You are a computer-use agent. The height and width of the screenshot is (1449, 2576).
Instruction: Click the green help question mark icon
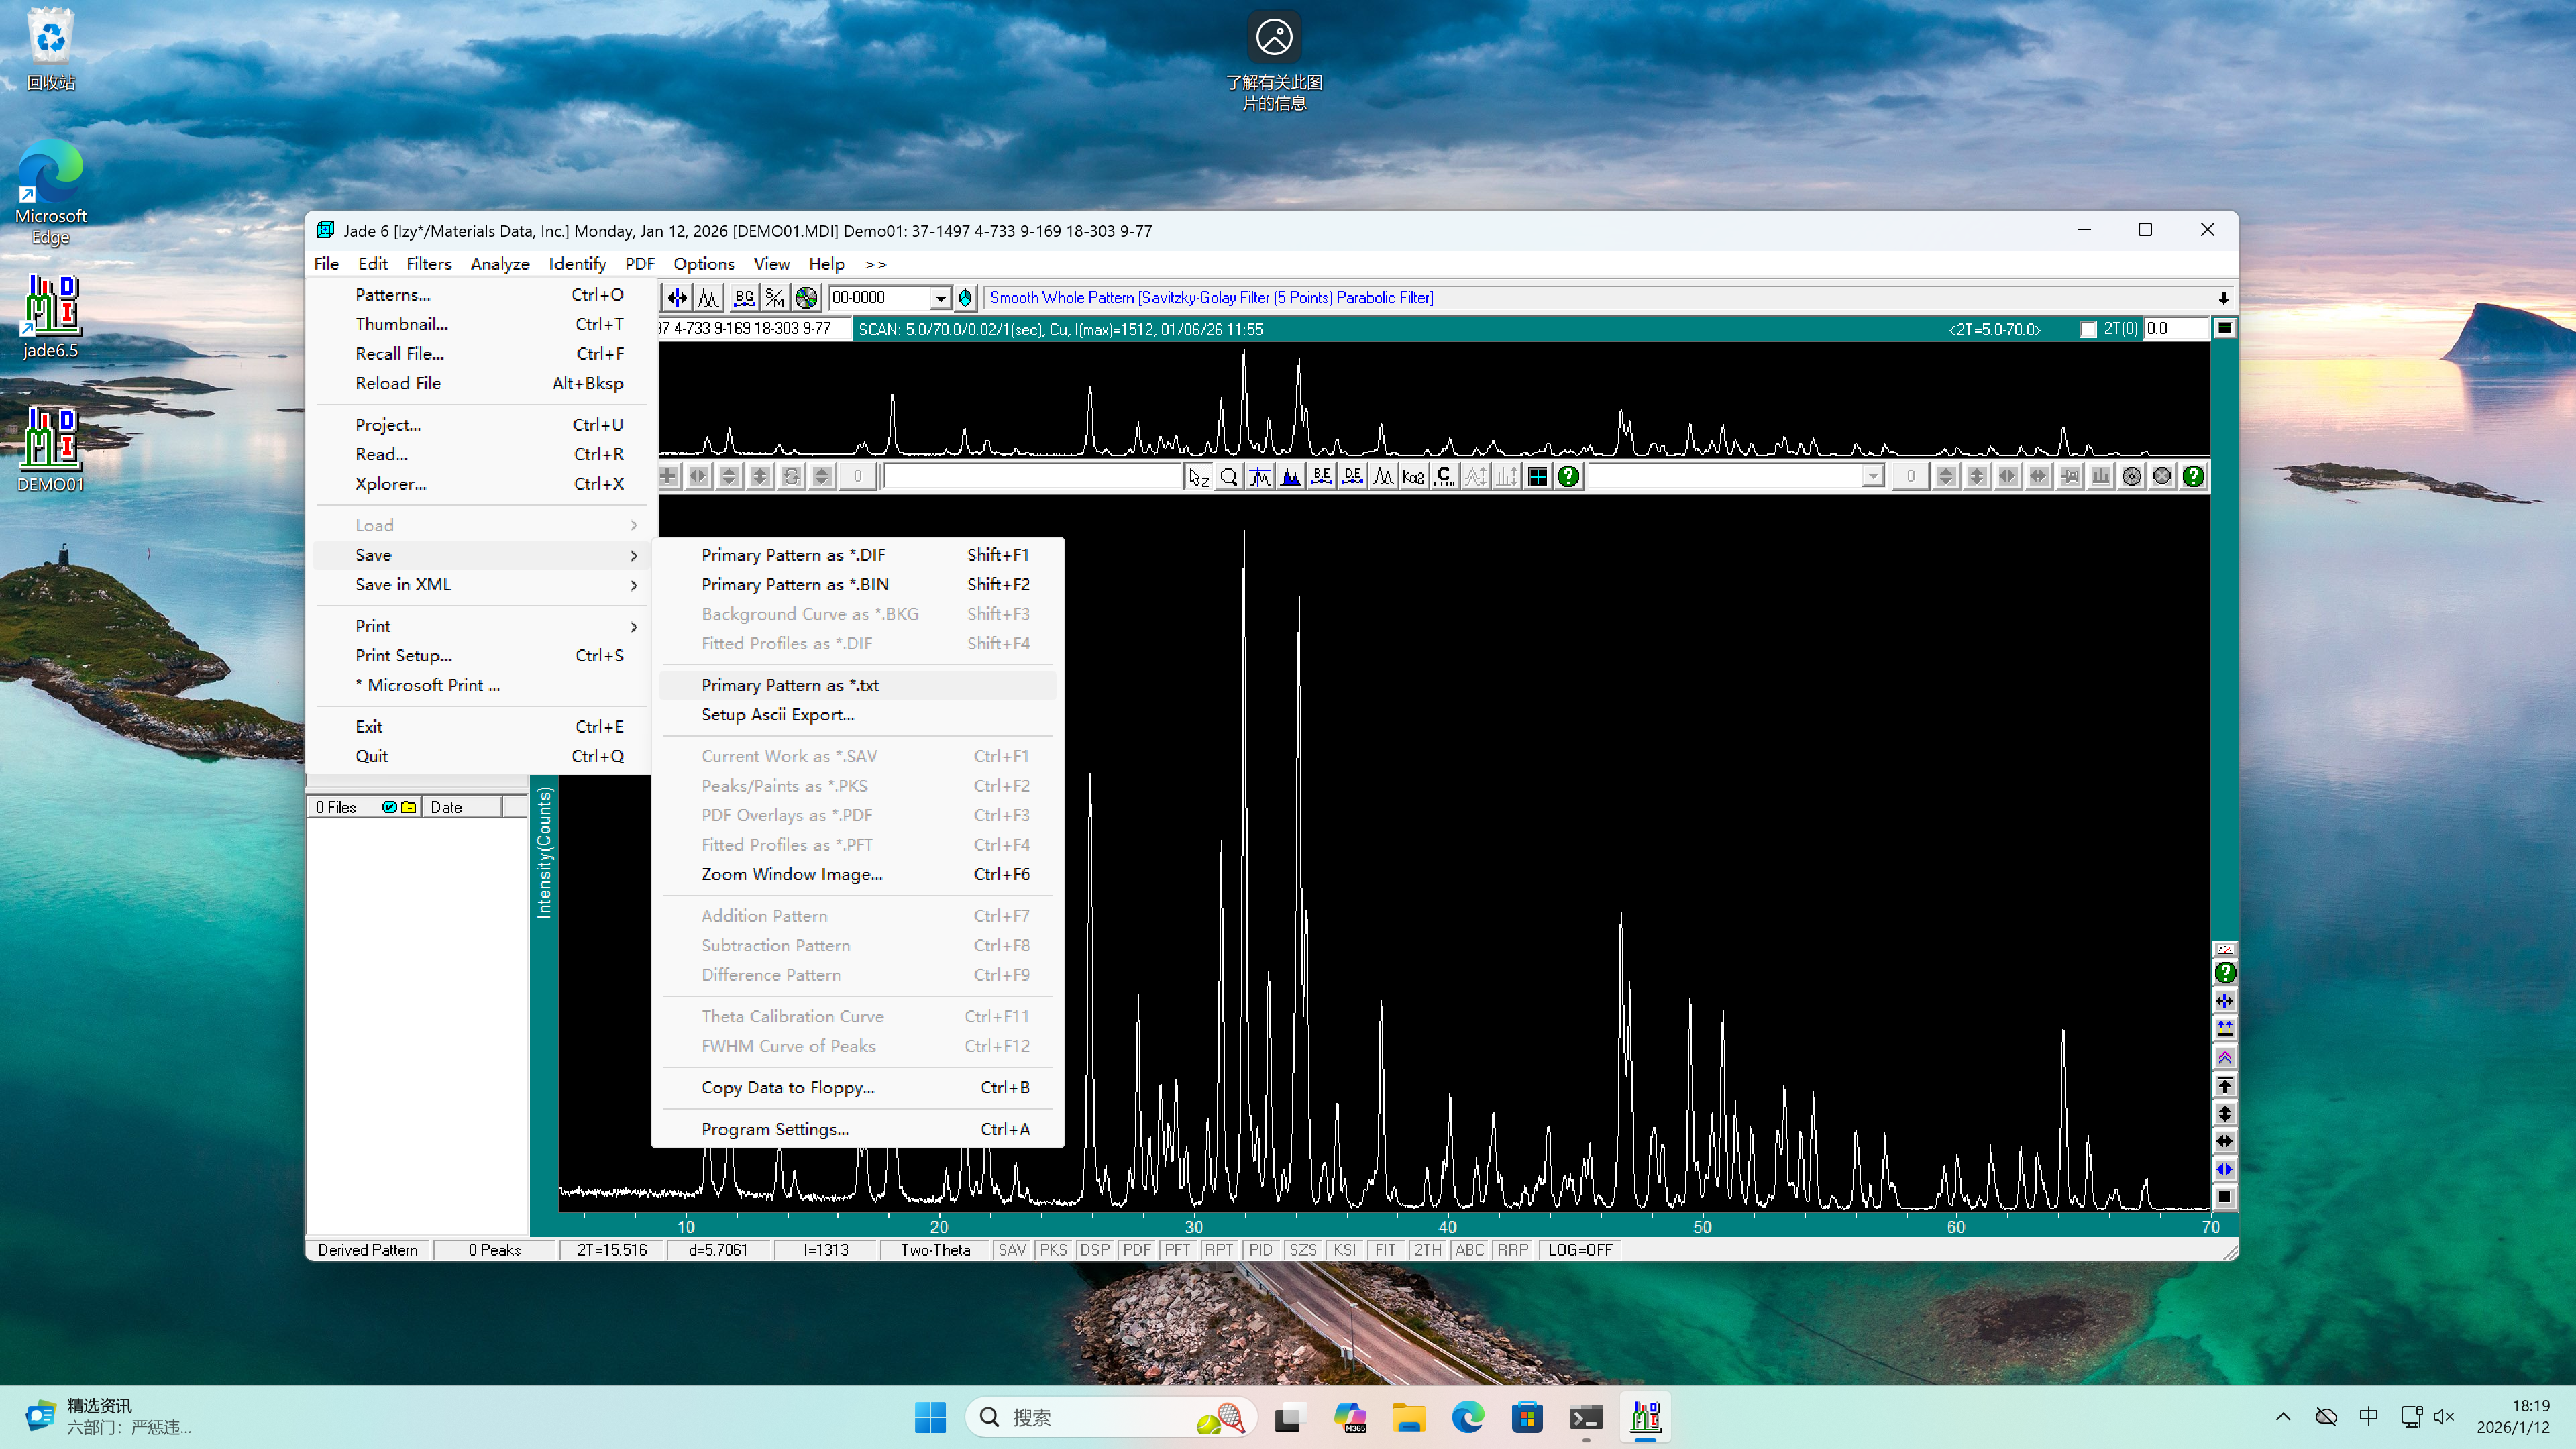tap(1568, 477)
